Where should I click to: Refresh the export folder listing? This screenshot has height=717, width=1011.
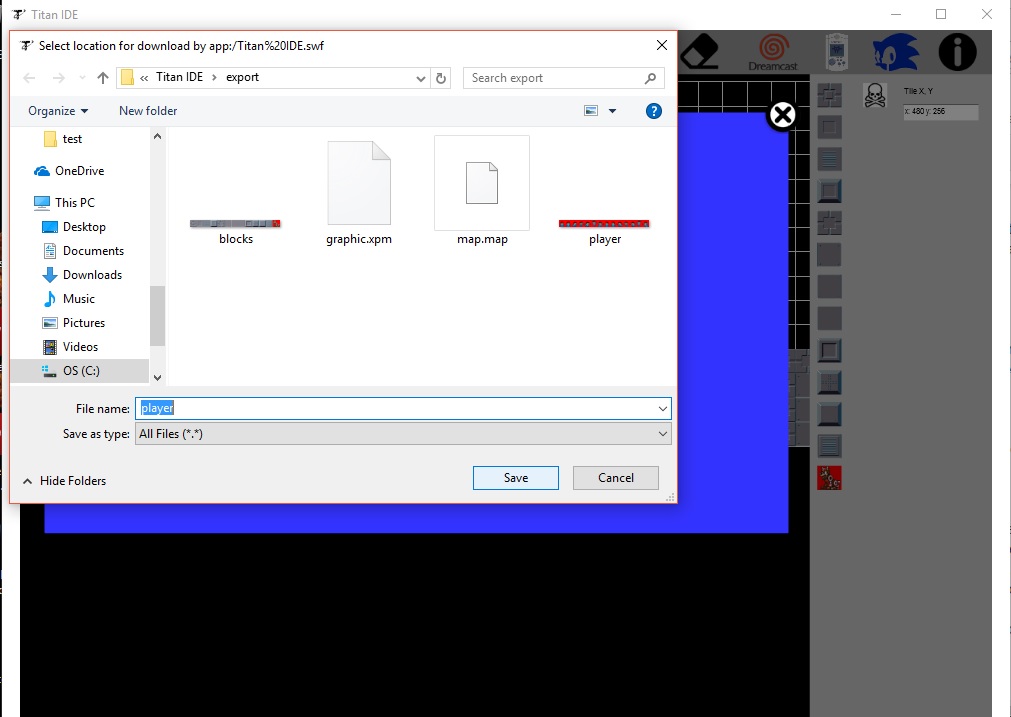pos(441,78)
